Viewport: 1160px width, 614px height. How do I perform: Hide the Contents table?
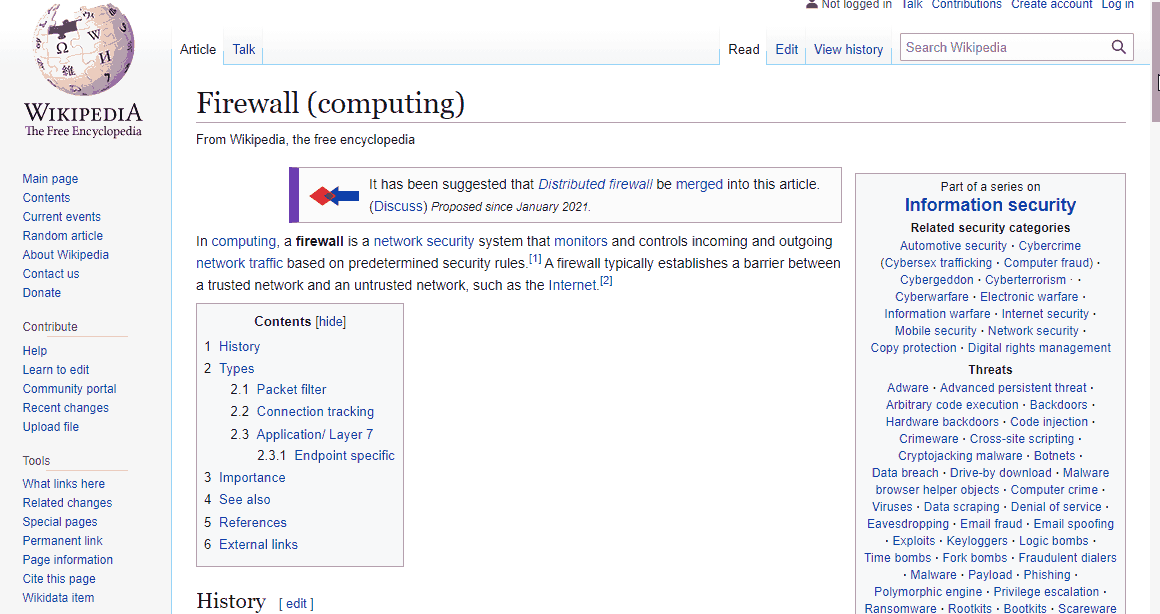pyautogui.click(x=331, y=322)
